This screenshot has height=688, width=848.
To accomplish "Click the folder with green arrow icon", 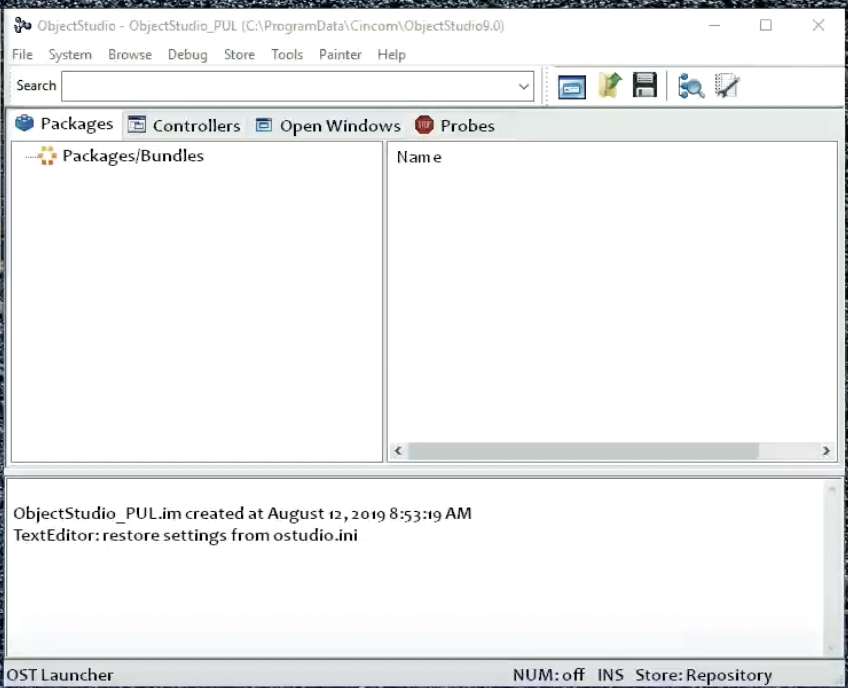I will pos(609,87).
